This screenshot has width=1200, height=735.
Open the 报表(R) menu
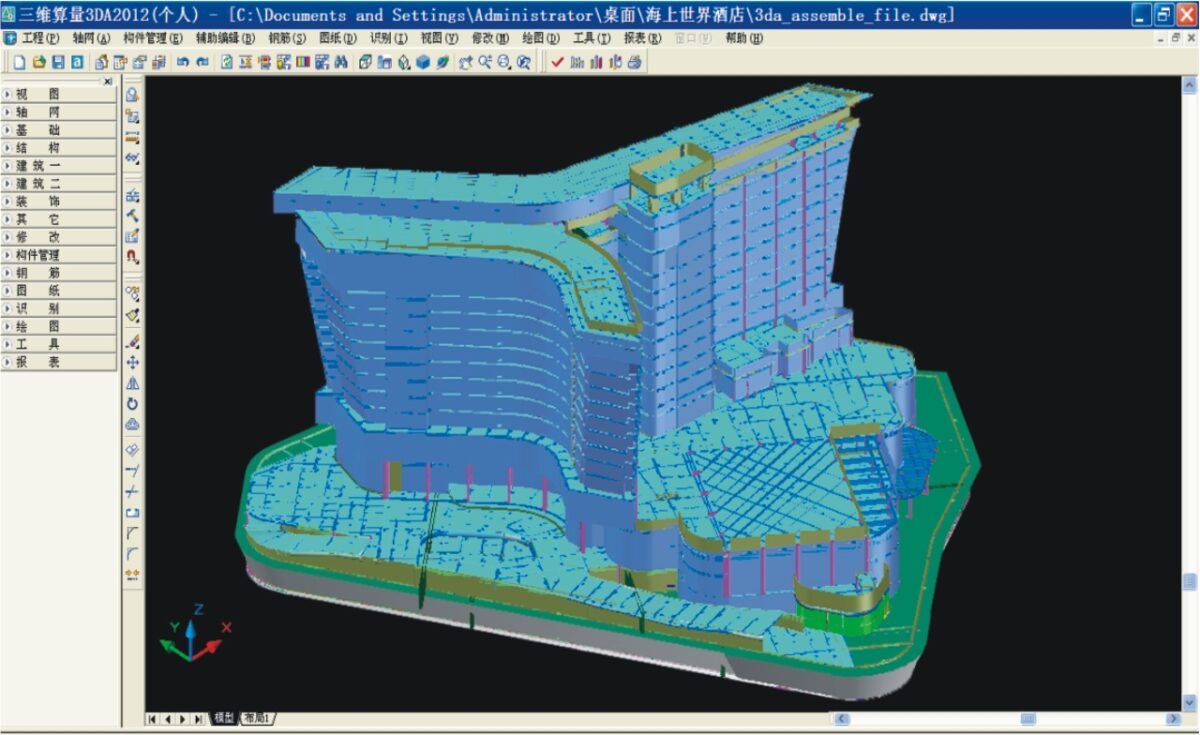click(642, 38)
